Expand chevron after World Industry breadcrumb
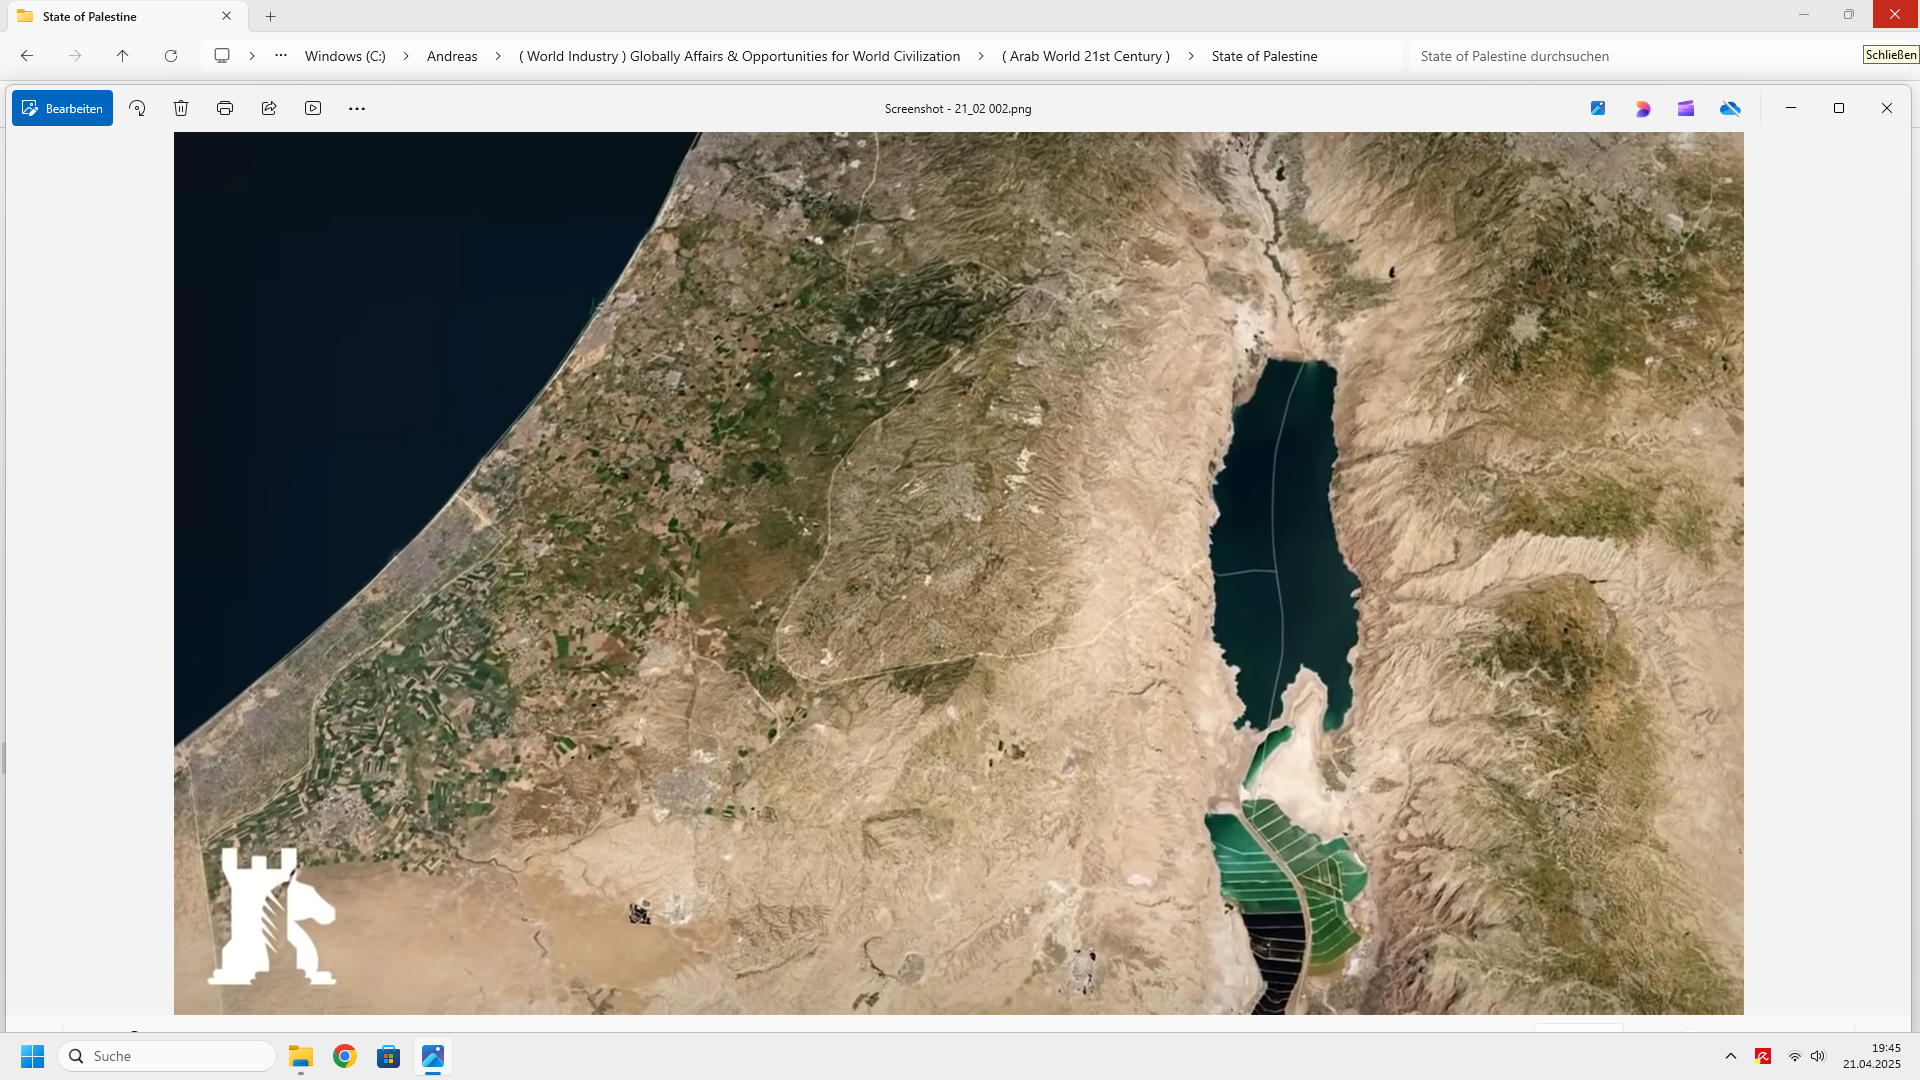The width and height of the screenshot is (1920, 1080). [x=981, y=56]
